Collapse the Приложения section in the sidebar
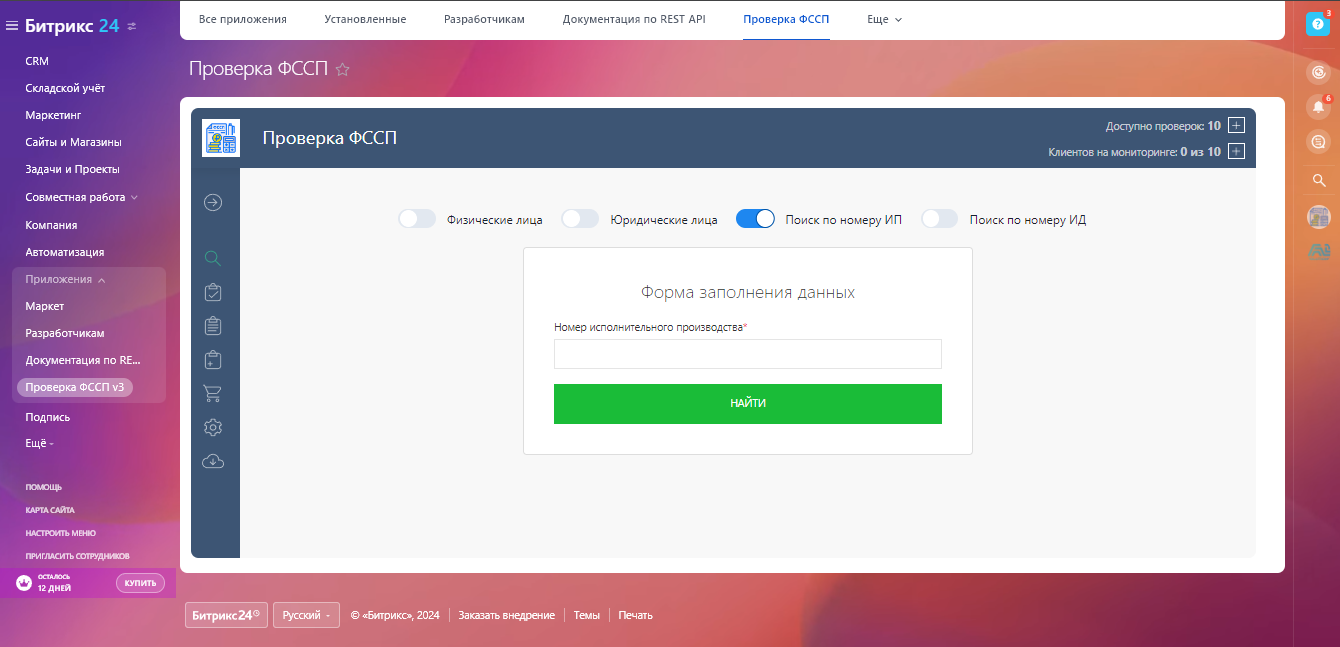 (x=66, y=279)
